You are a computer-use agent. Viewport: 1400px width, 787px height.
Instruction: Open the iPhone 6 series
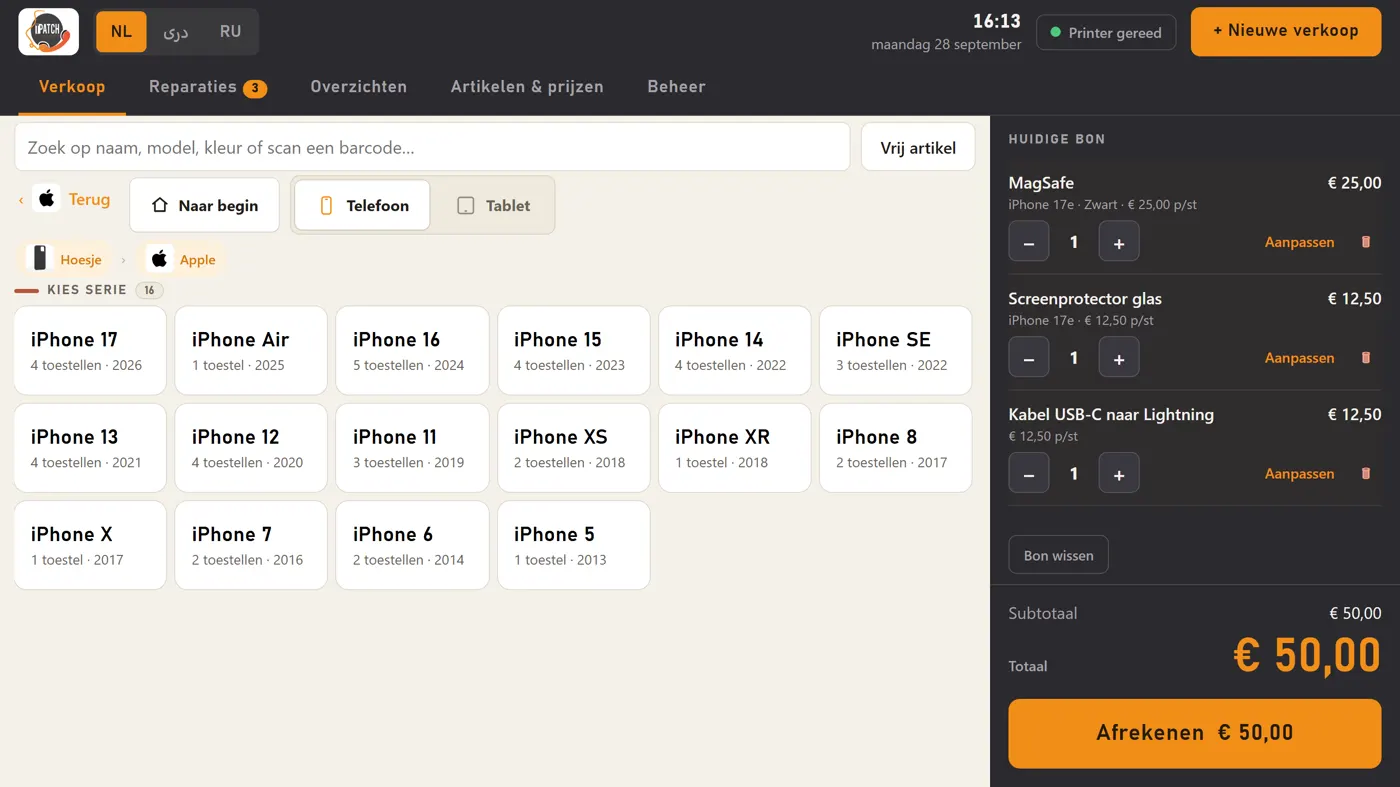412,545
